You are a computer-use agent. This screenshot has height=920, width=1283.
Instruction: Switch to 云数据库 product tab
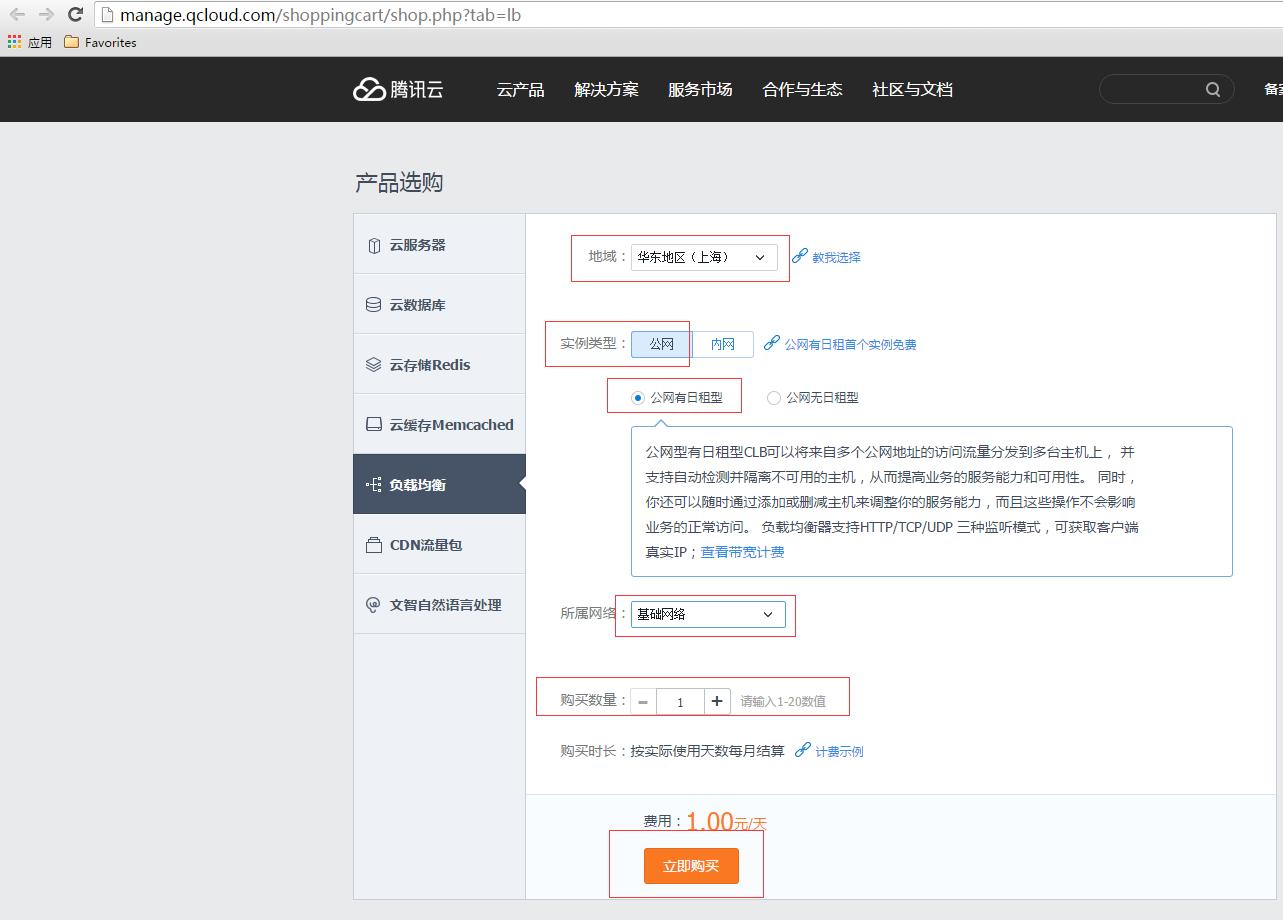(439, 304)
